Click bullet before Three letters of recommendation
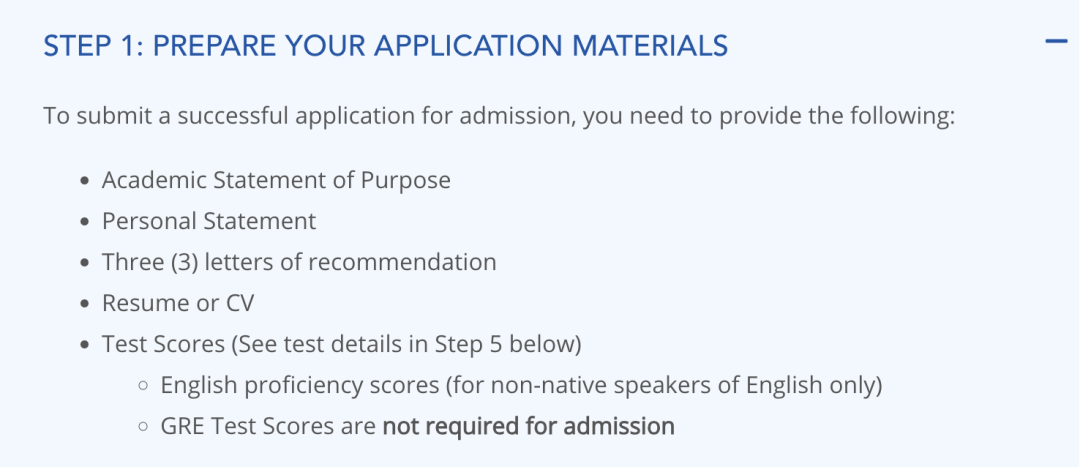 click(x=85, y=263)
